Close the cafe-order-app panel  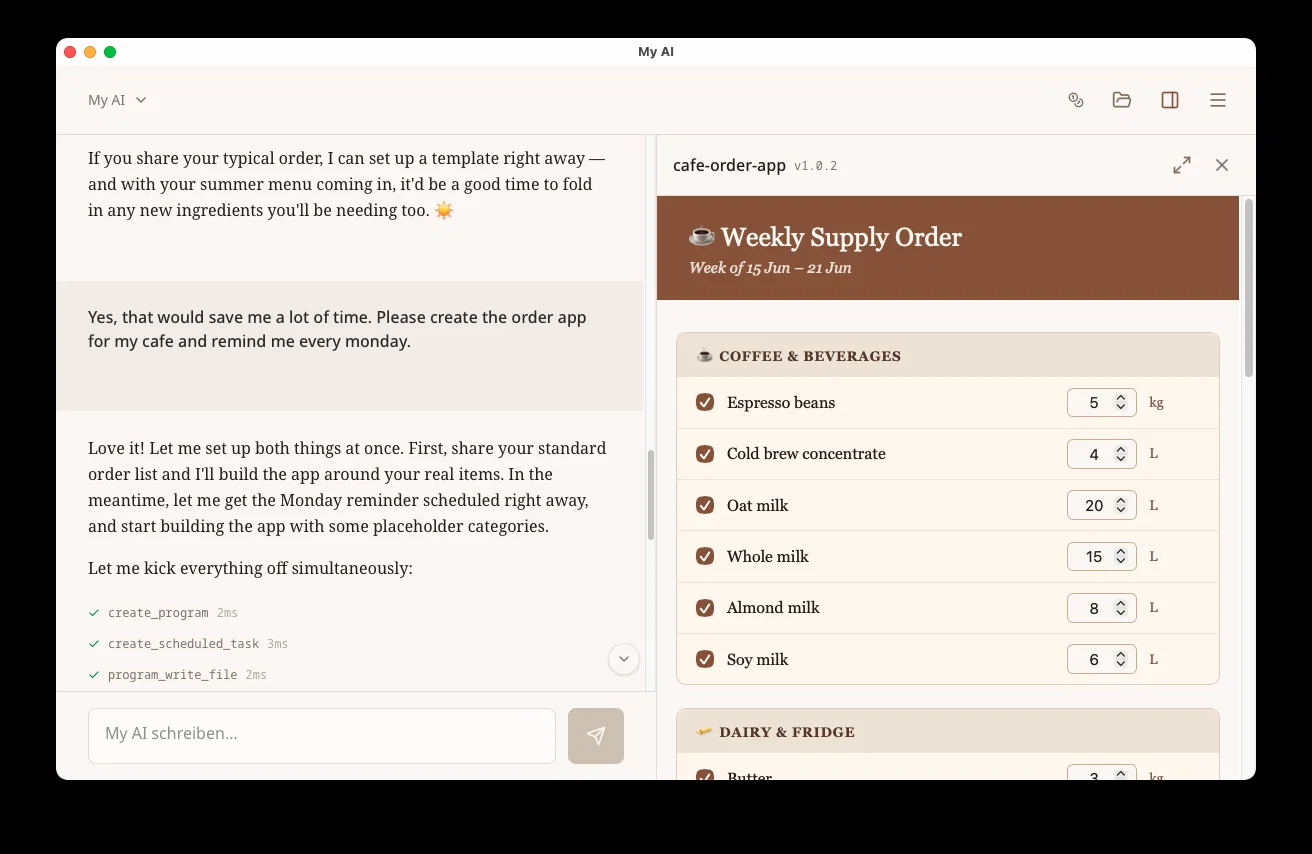(x=1222, y=165)
